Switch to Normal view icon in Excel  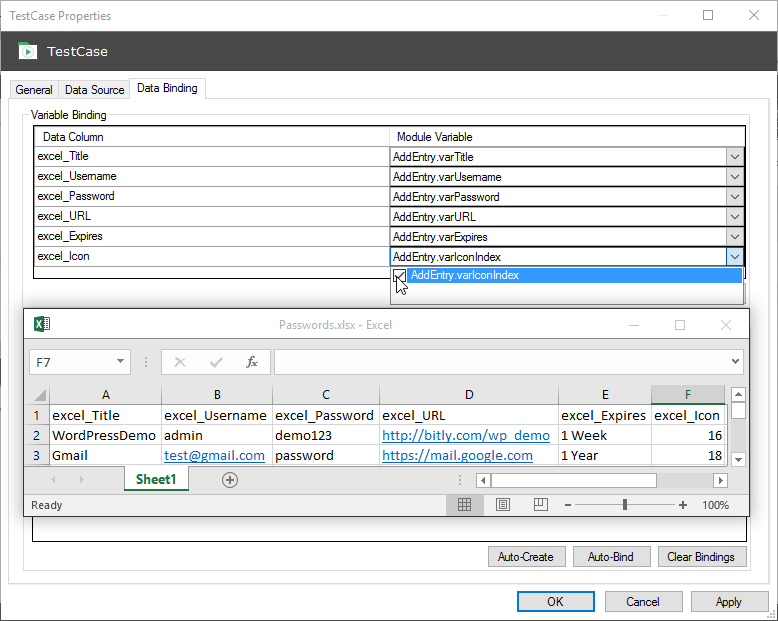(464, 505)
